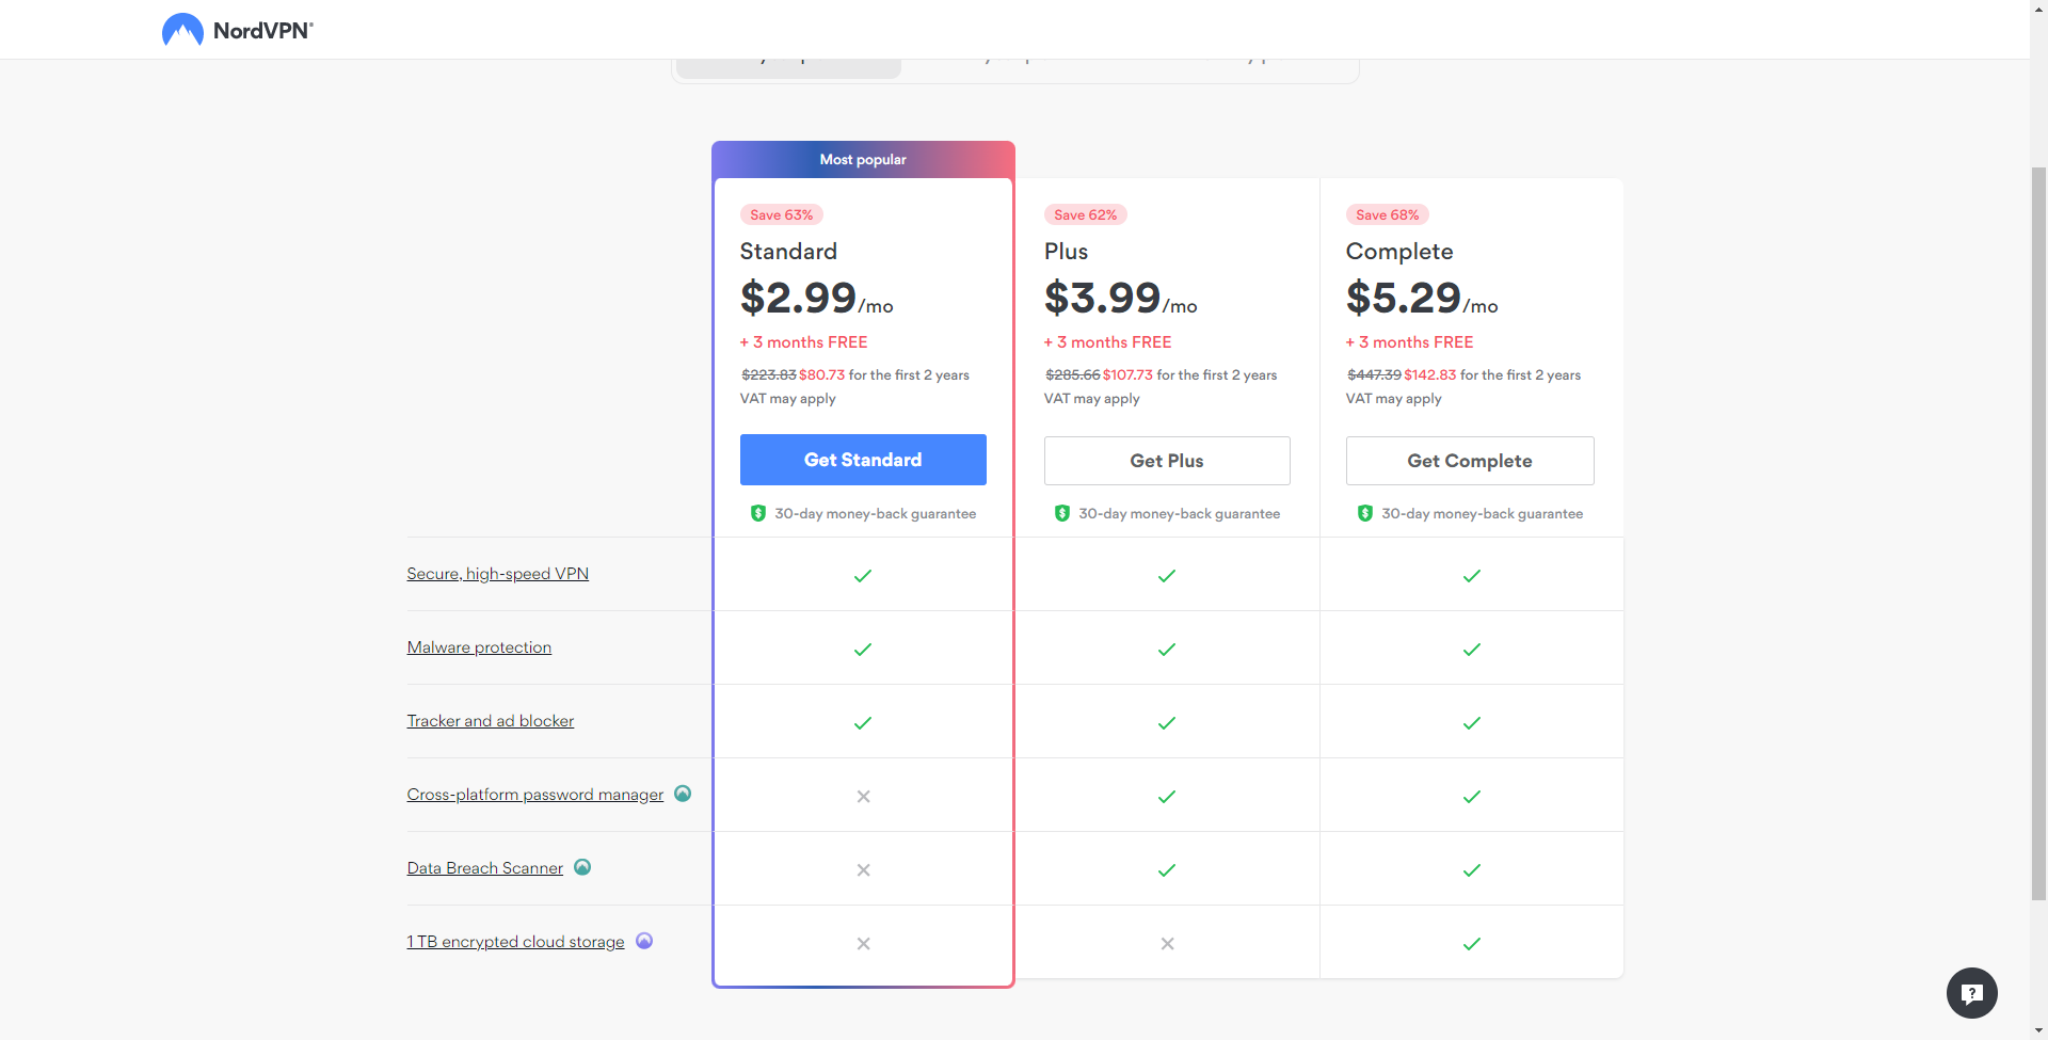Click the $5.29/mo price
Screen dimensions: 2048x1040
[1422, 298]
